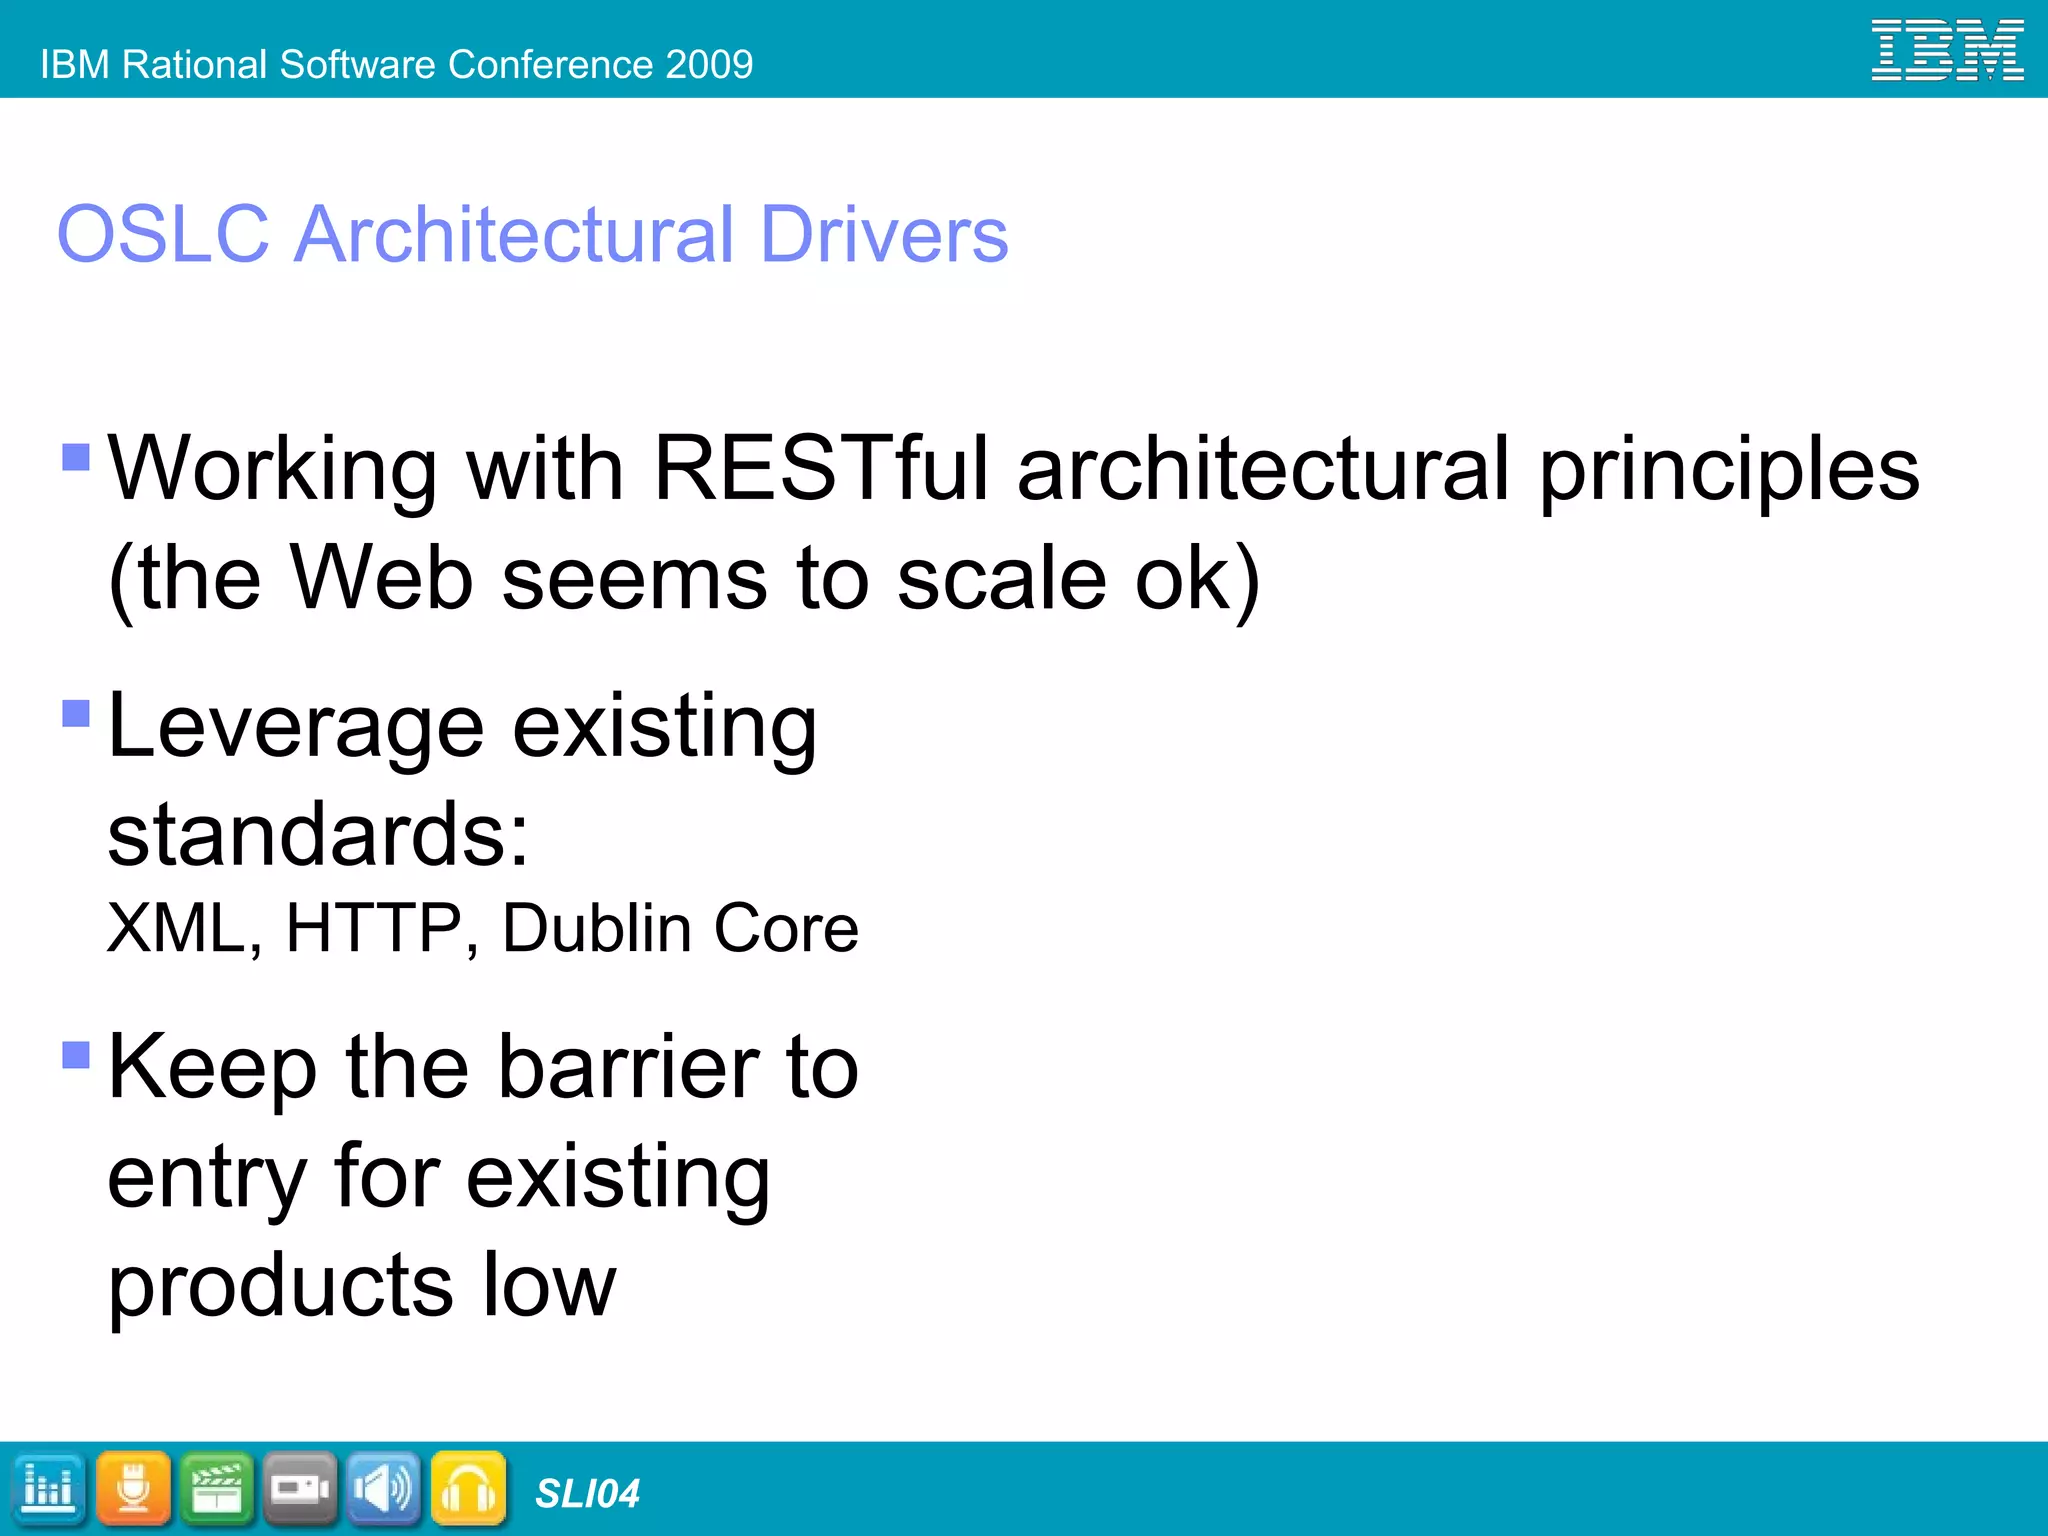The width and height of the screenshot is (2048, 1536).
Task: Click the IBM logo in header
Action: (1948, 50)
